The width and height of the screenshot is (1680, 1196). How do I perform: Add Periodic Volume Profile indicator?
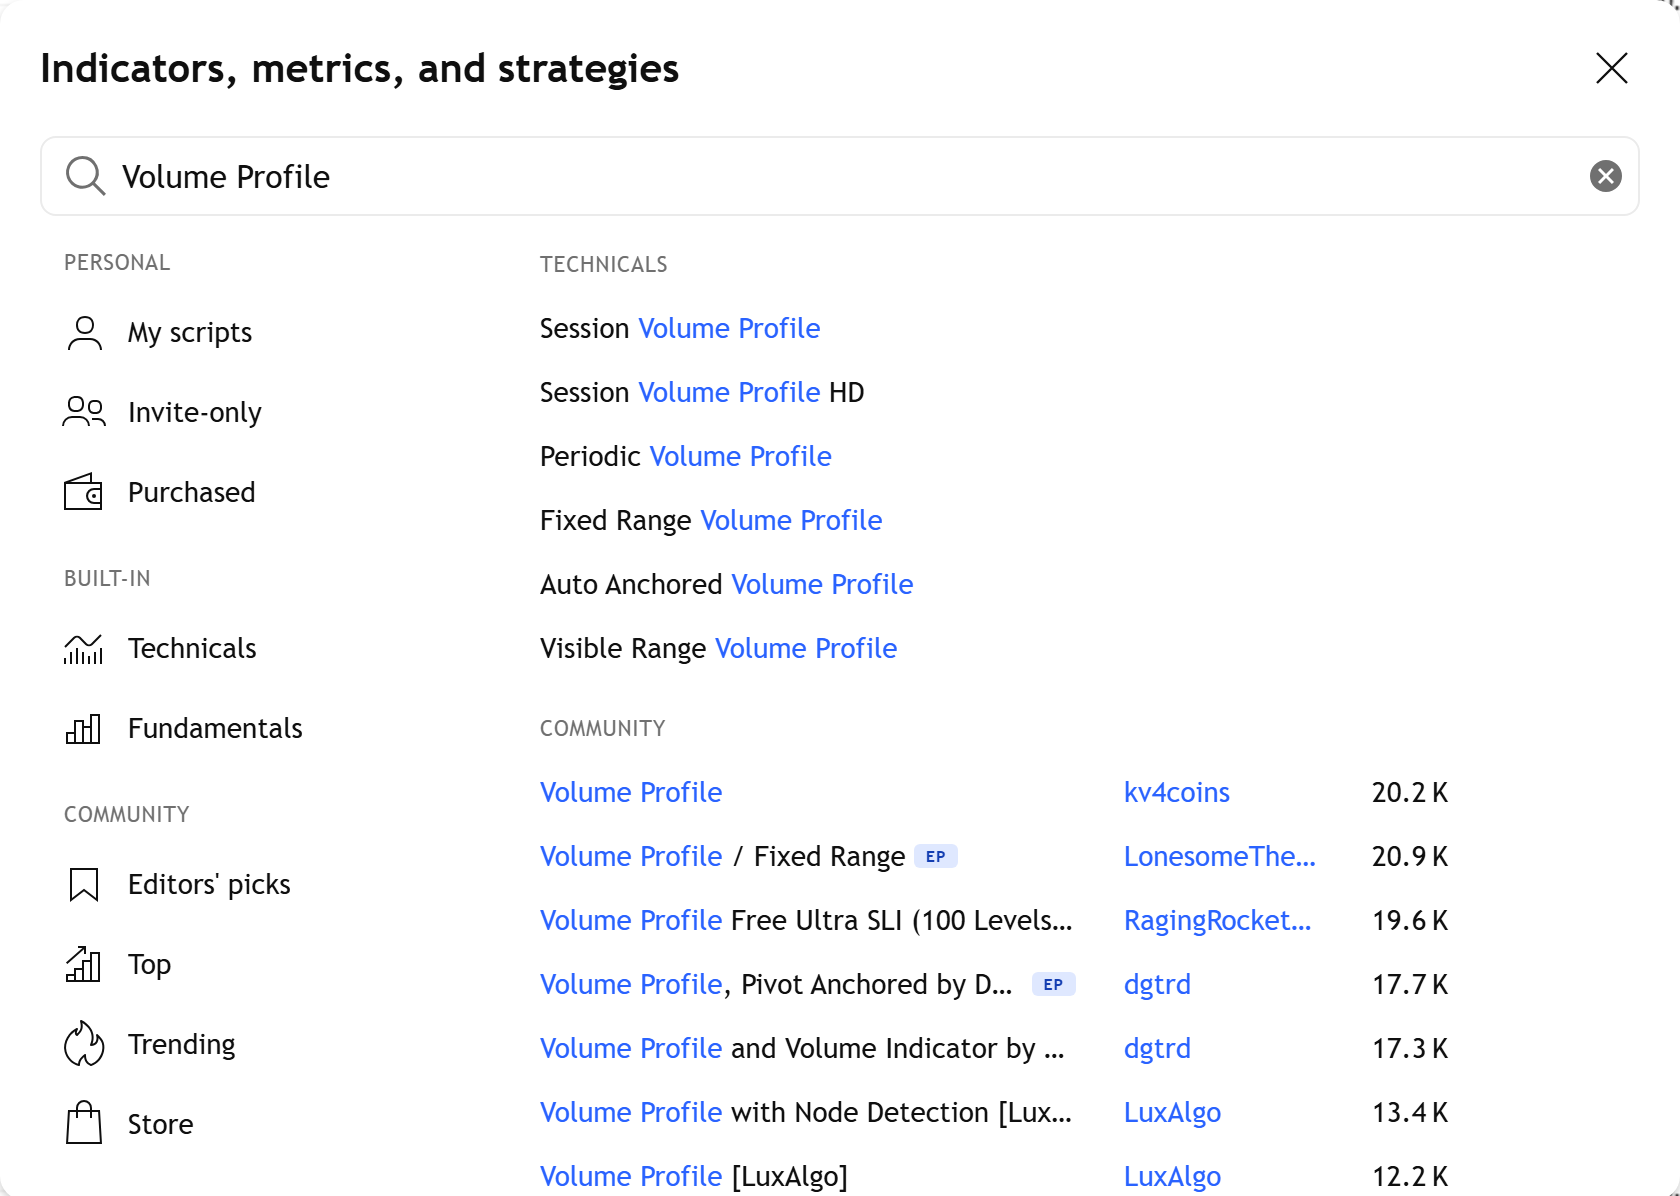pyautogui.click(x=686, y=456)
